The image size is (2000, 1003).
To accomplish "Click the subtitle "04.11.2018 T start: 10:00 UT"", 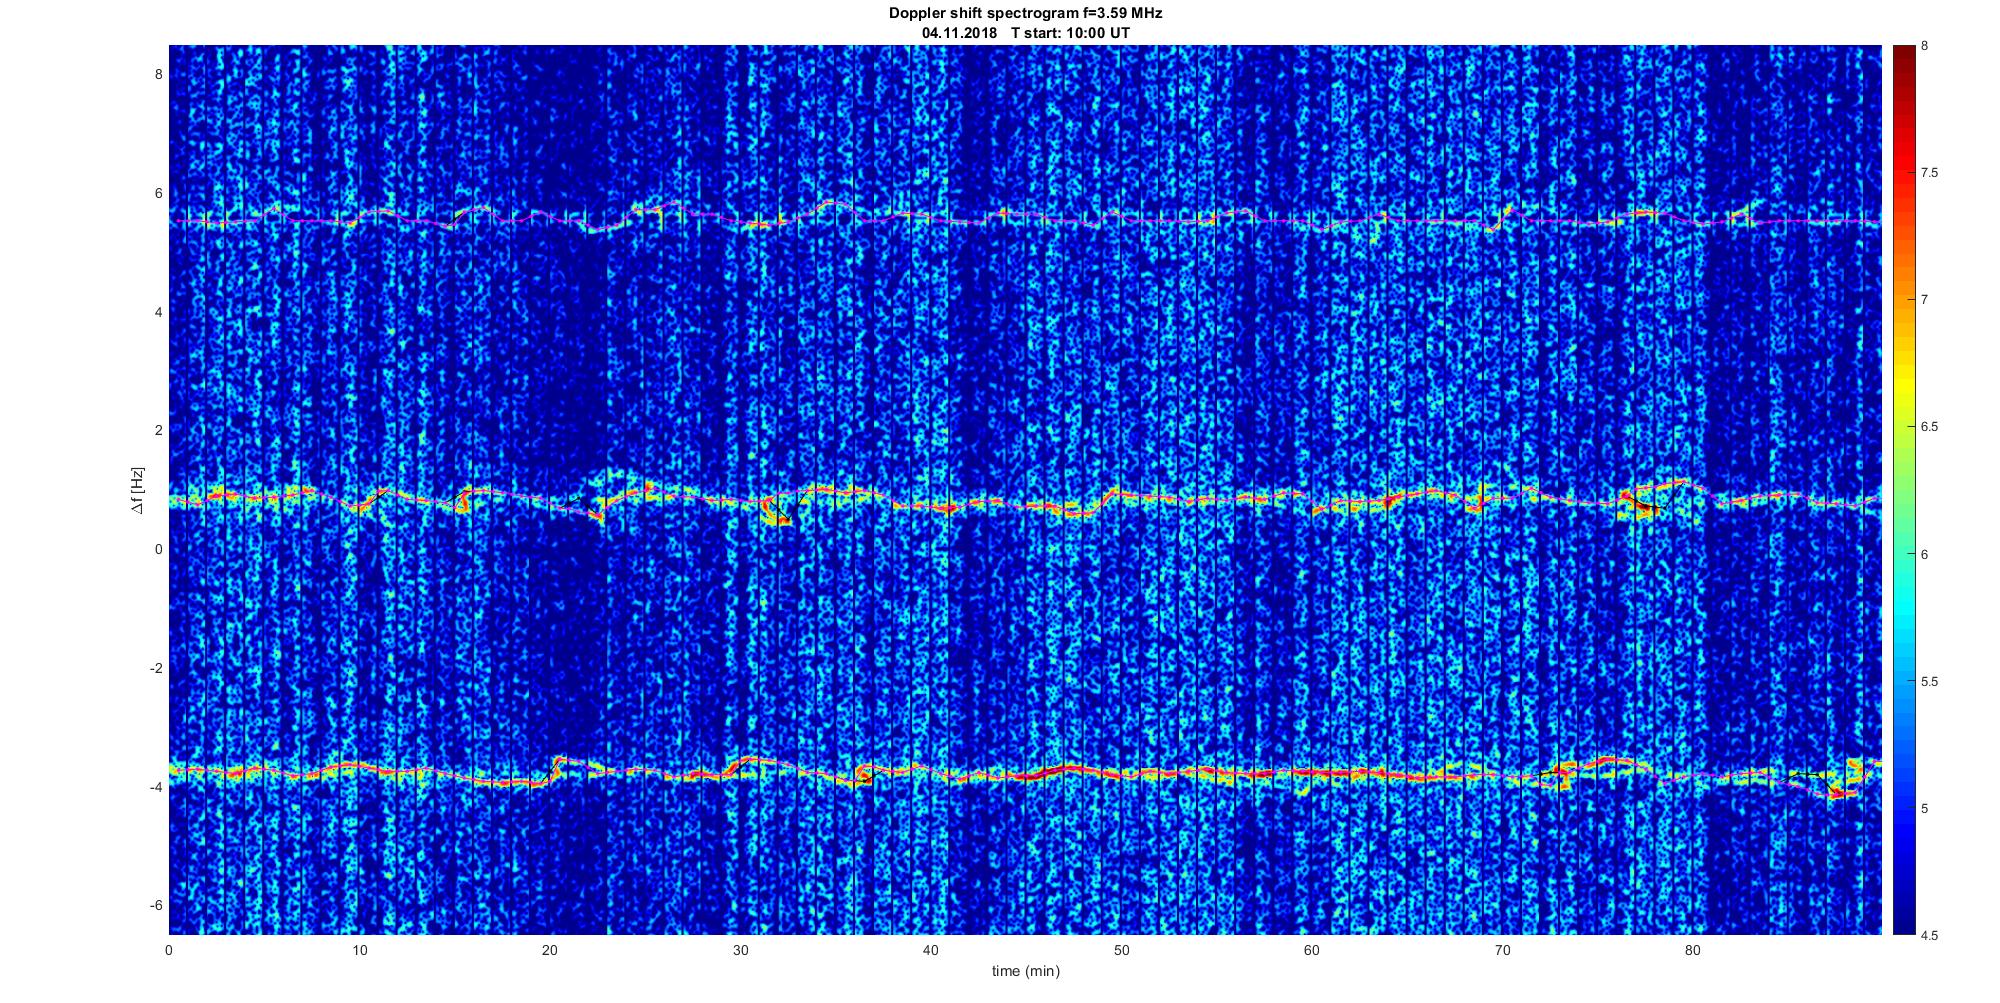I will click(1025, 32).
